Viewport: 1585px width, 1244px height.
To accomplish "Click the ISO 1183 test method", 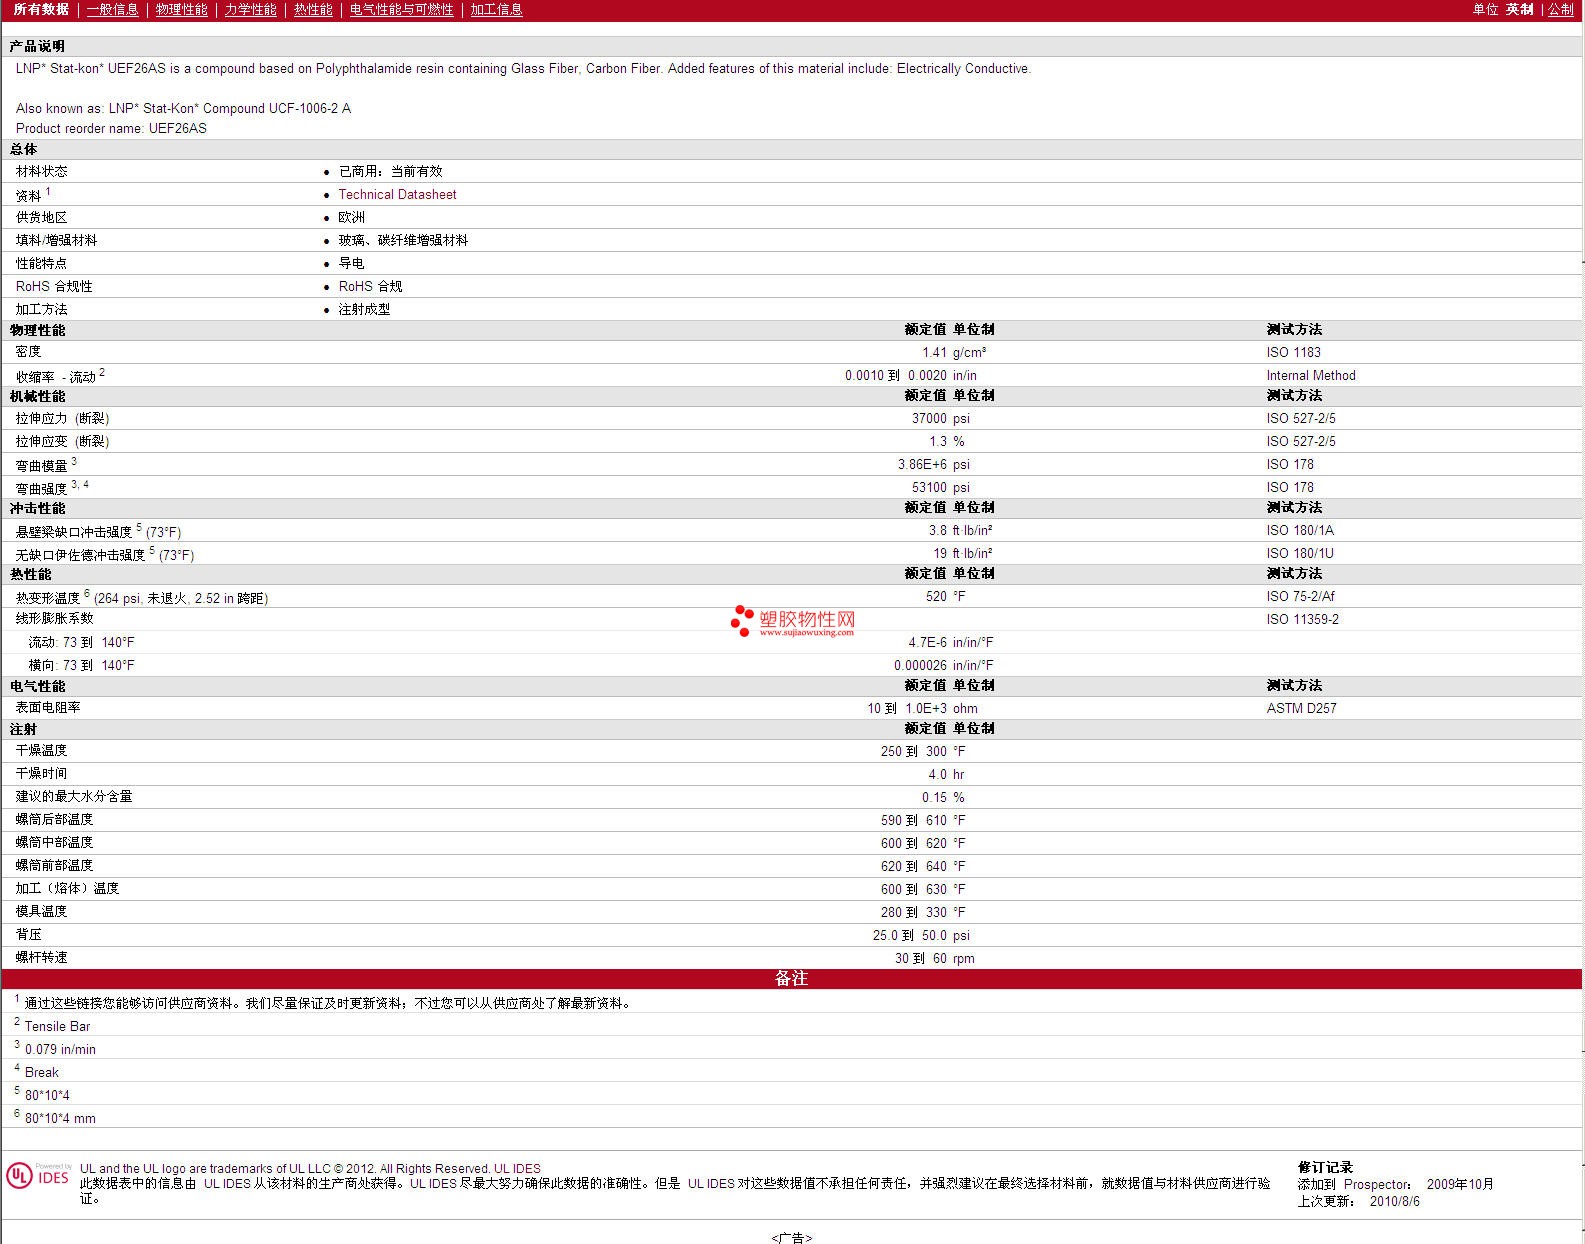I will click(x=1293, y=352).
